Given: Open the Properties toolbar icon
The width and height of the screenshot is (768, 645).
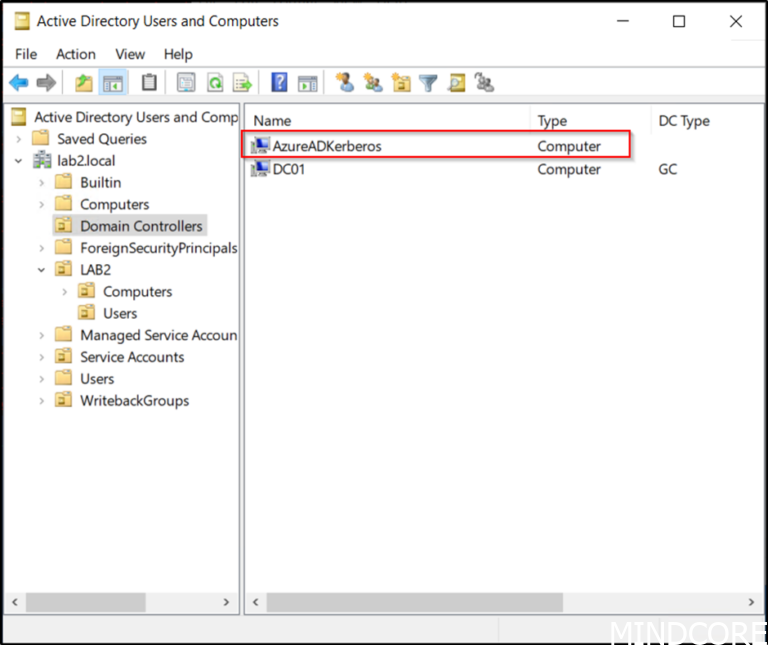Looking at the screenshot, I should pyautogui.click(x=186, y=83).
